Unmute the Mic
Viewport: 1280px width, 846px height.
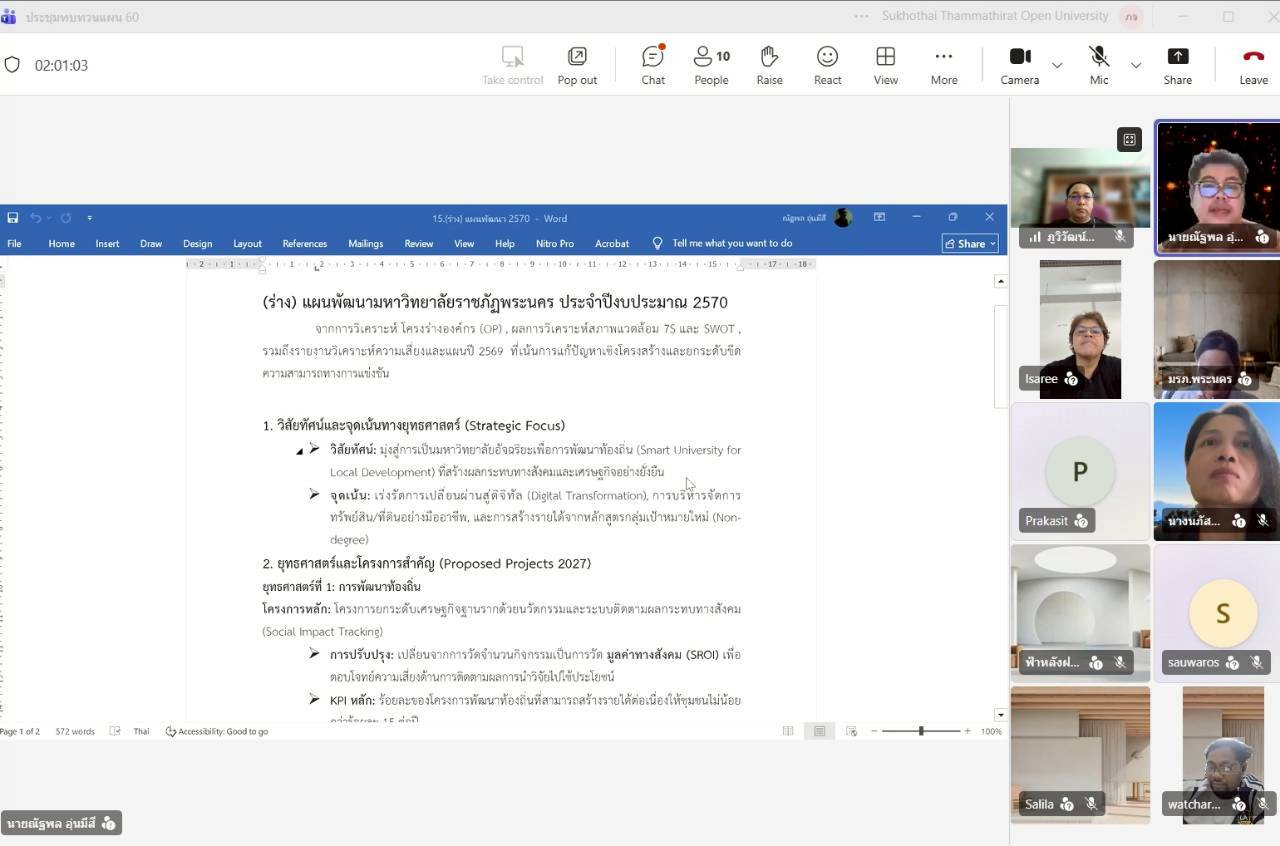tap(1098, 65)
